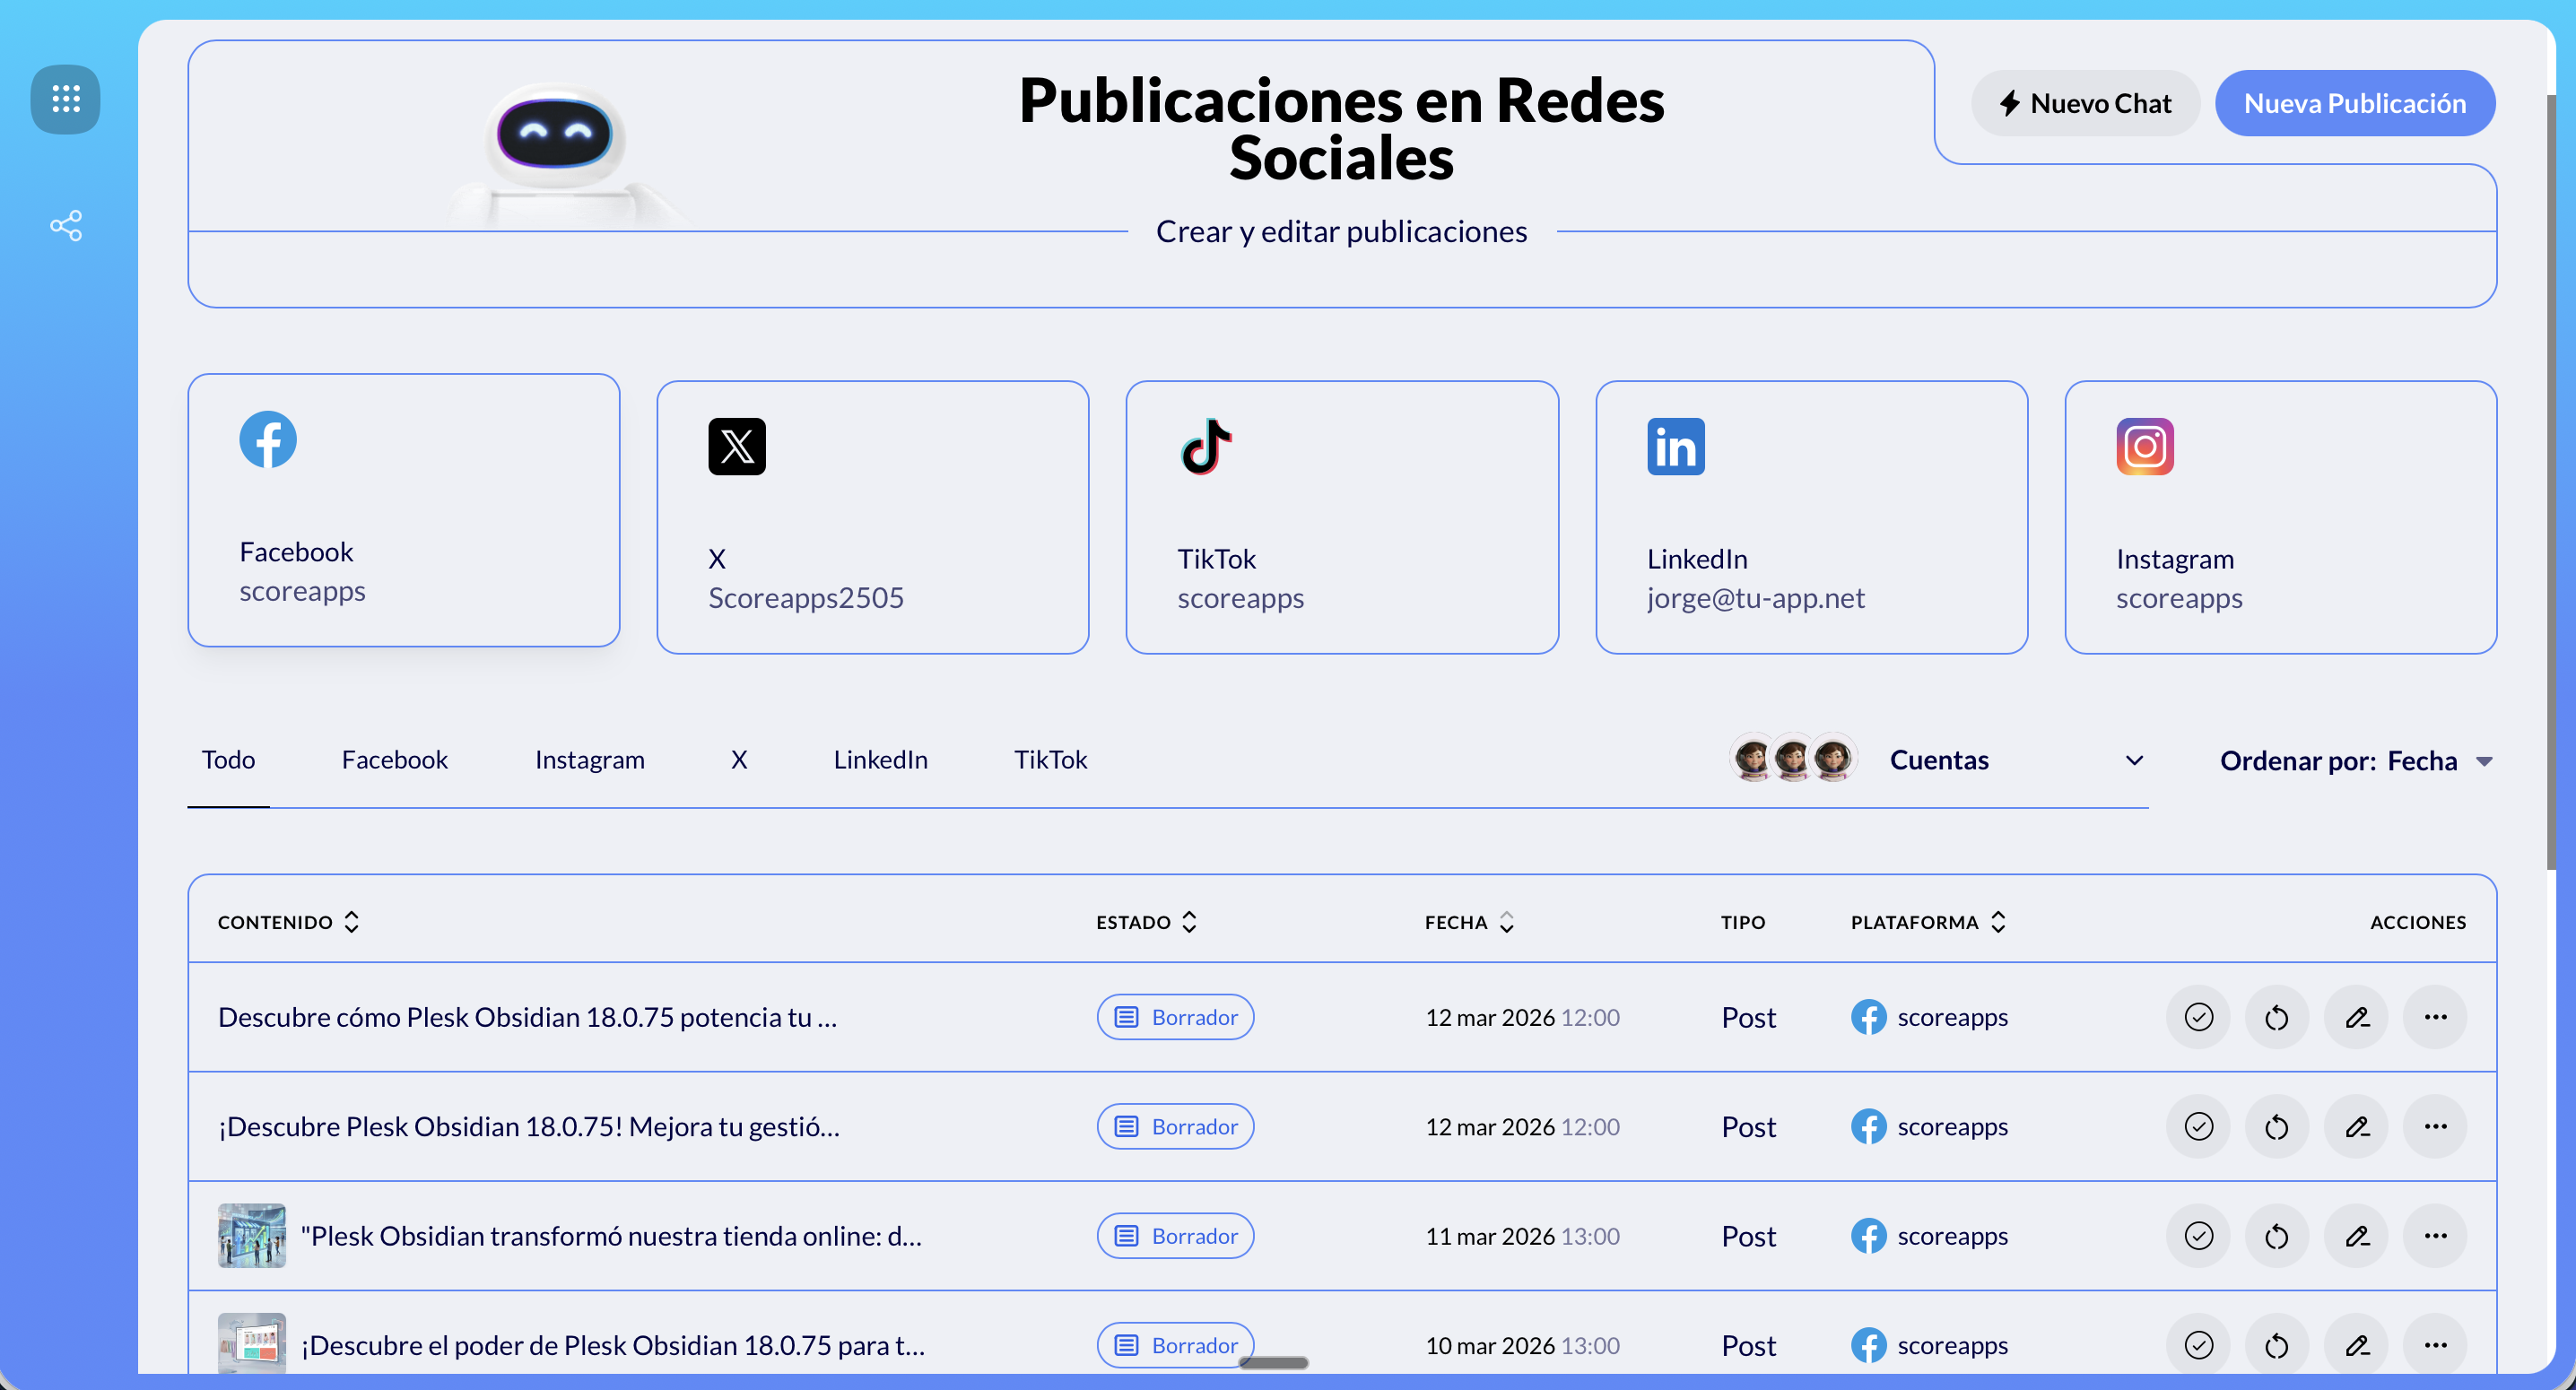
Task: Open the three-dots menu in third row
Action: click(2435, 1236)
